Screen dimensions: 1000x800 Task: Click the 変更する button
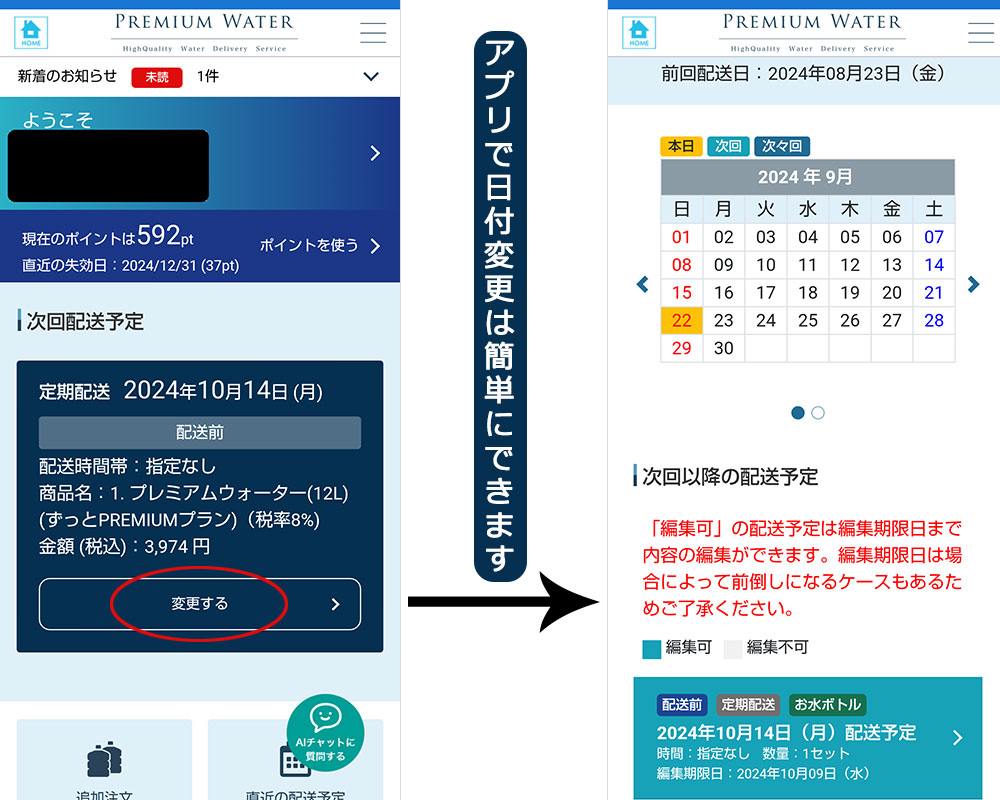200,604
